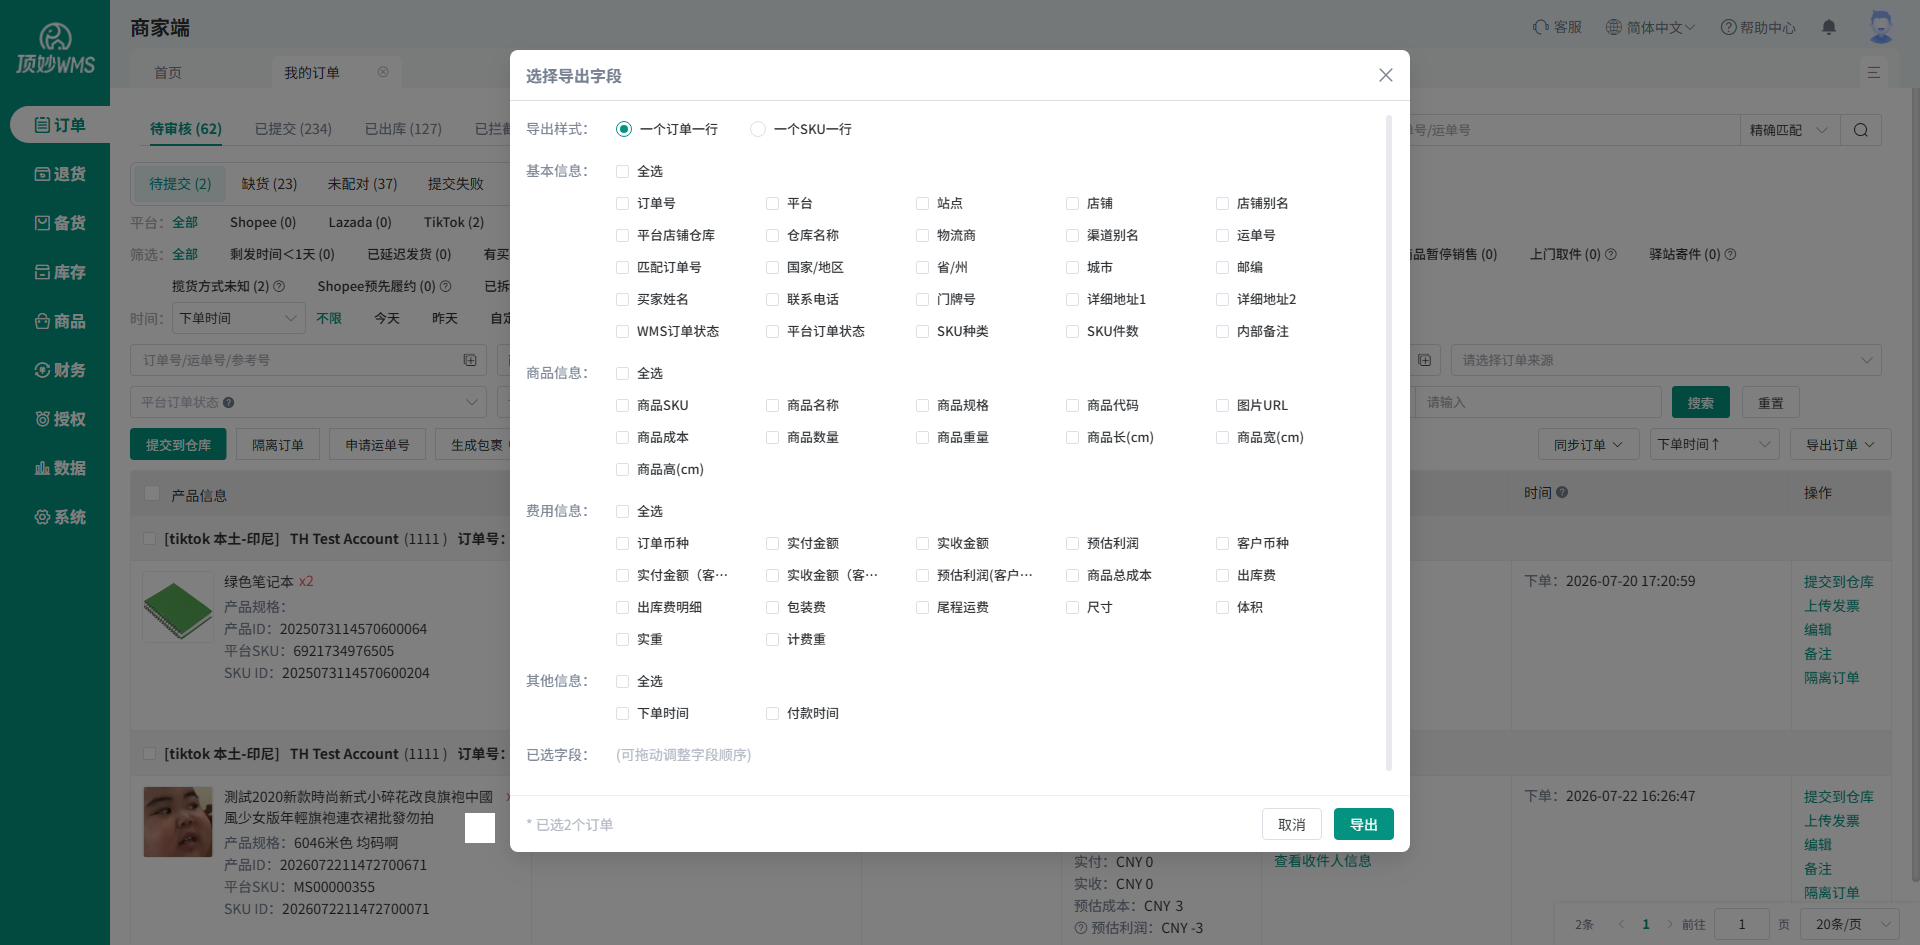Open the 精确匹配 dropdown
Image resolution: width=1920 pixels, height=945 pixels.
[1789, 130]
